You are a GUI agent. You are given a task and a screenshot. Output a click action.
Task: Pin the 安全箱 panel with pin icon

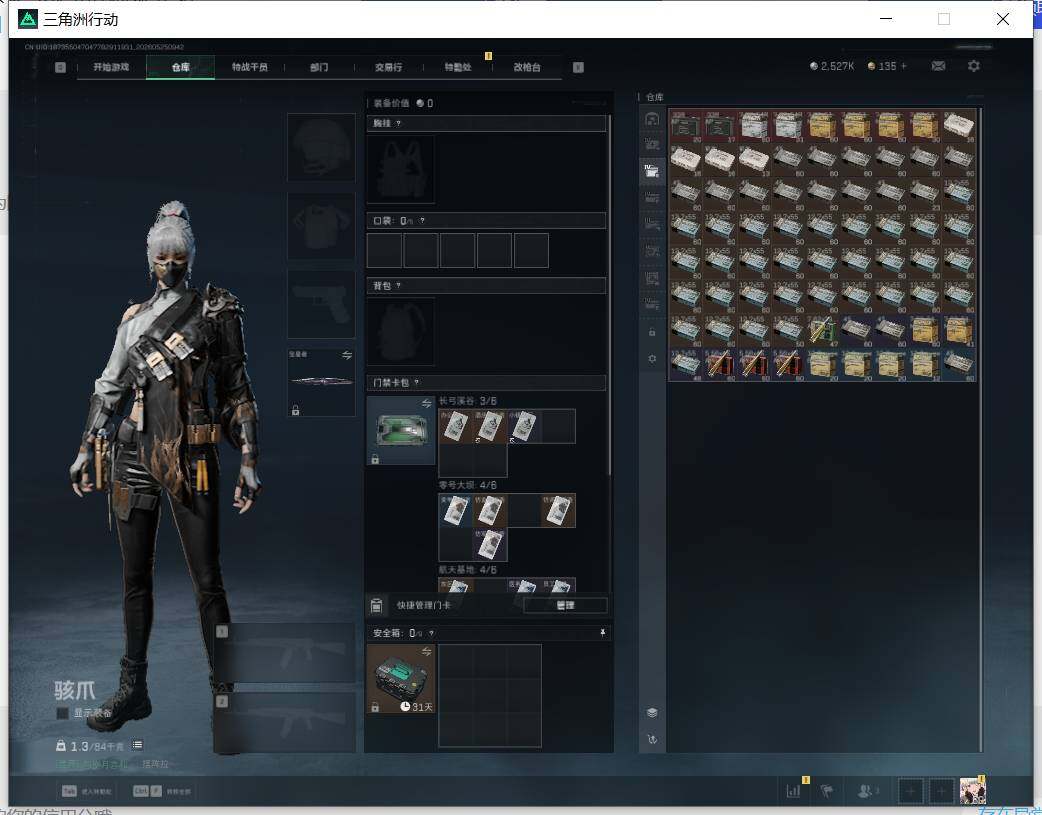(x=603, y=633)
